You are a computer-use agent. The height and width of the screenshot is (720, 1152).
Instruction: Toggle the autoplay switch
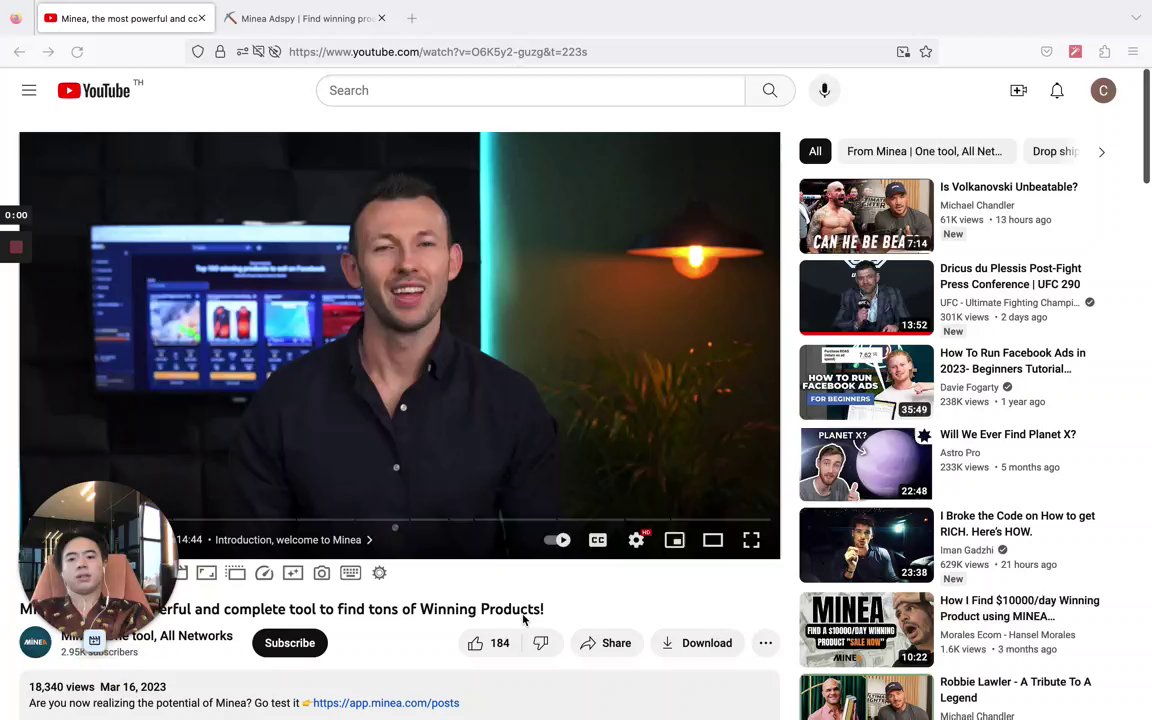pyautogui.click(x=557, y=540)
